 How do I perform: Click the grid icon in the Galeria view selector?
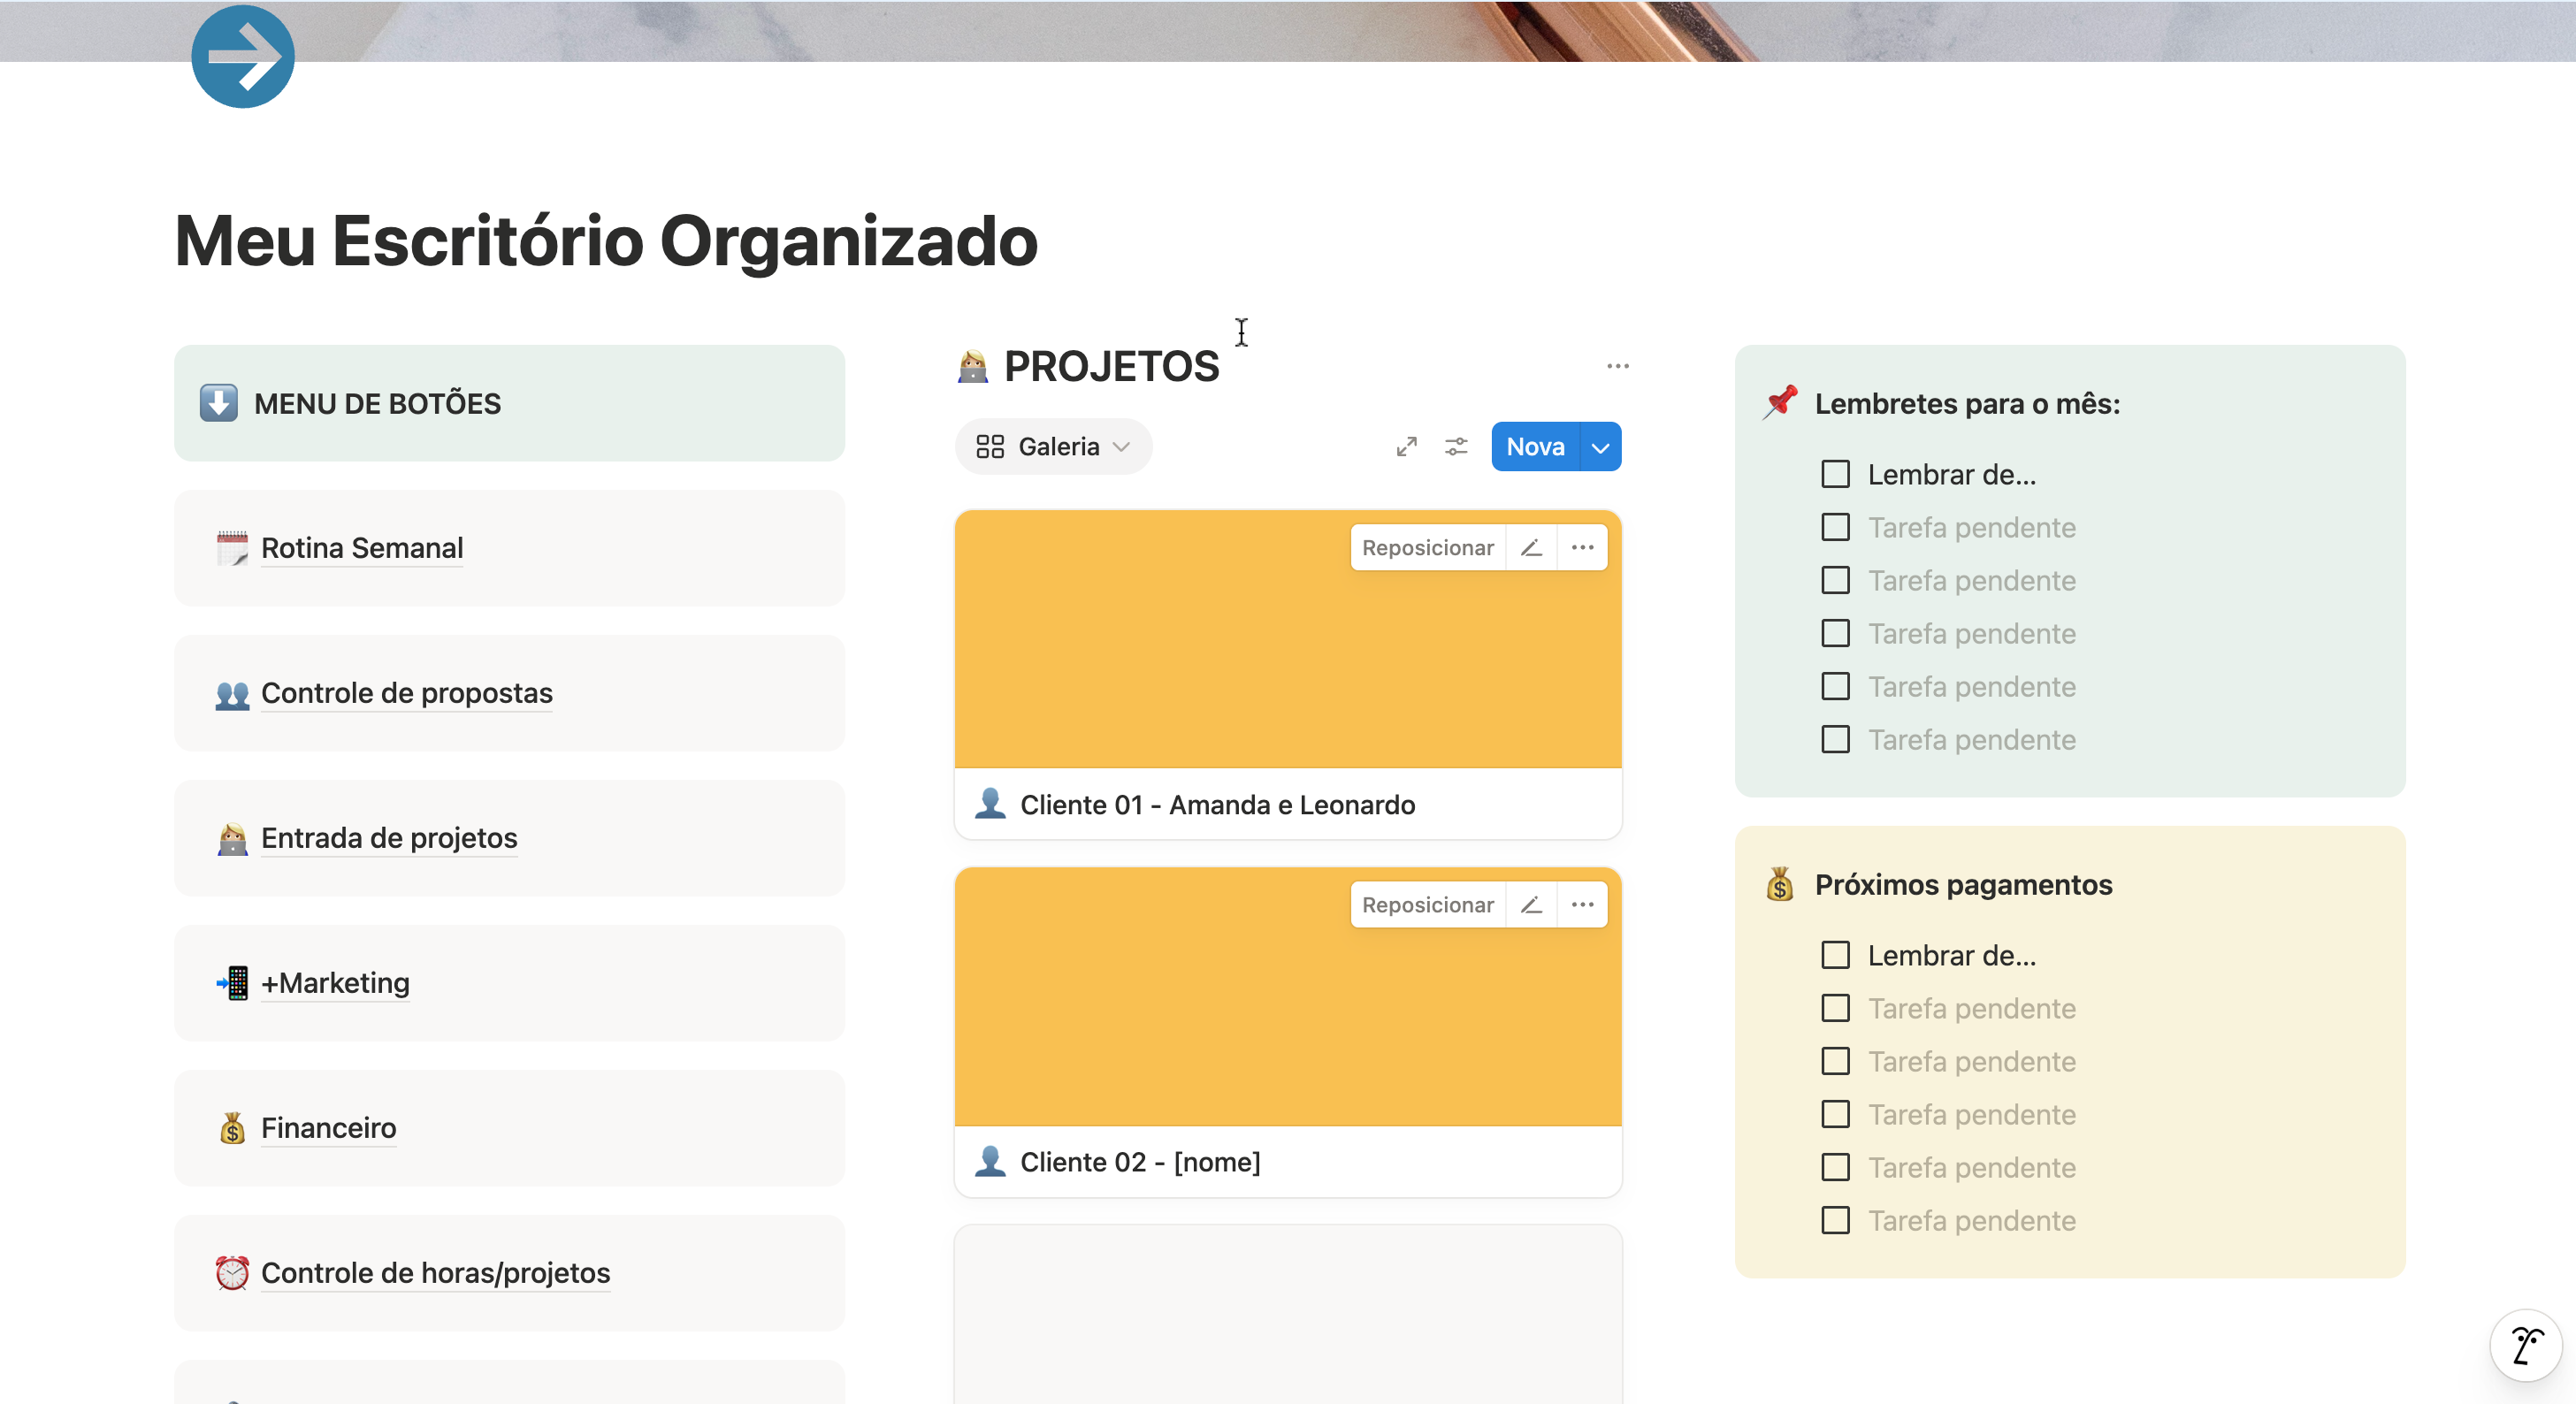[x=990, y=447]
